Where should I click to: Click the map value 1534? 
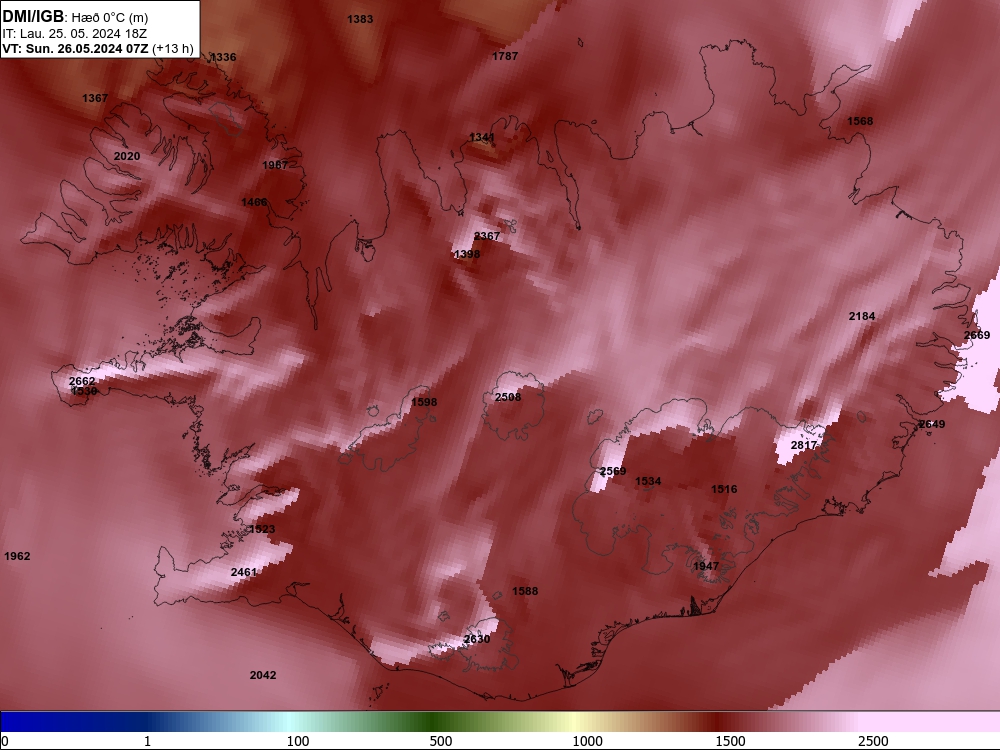648,482
